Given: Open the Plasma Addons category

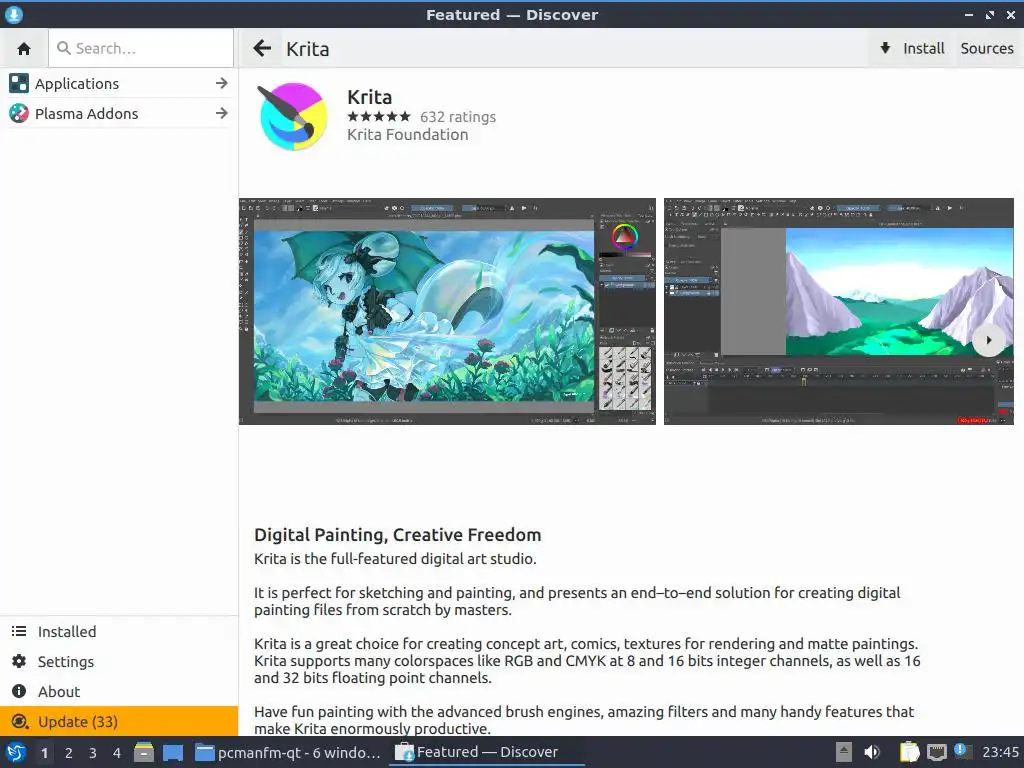Looking at the screenshot, I should pyautogui.click(x=118, y=114).
